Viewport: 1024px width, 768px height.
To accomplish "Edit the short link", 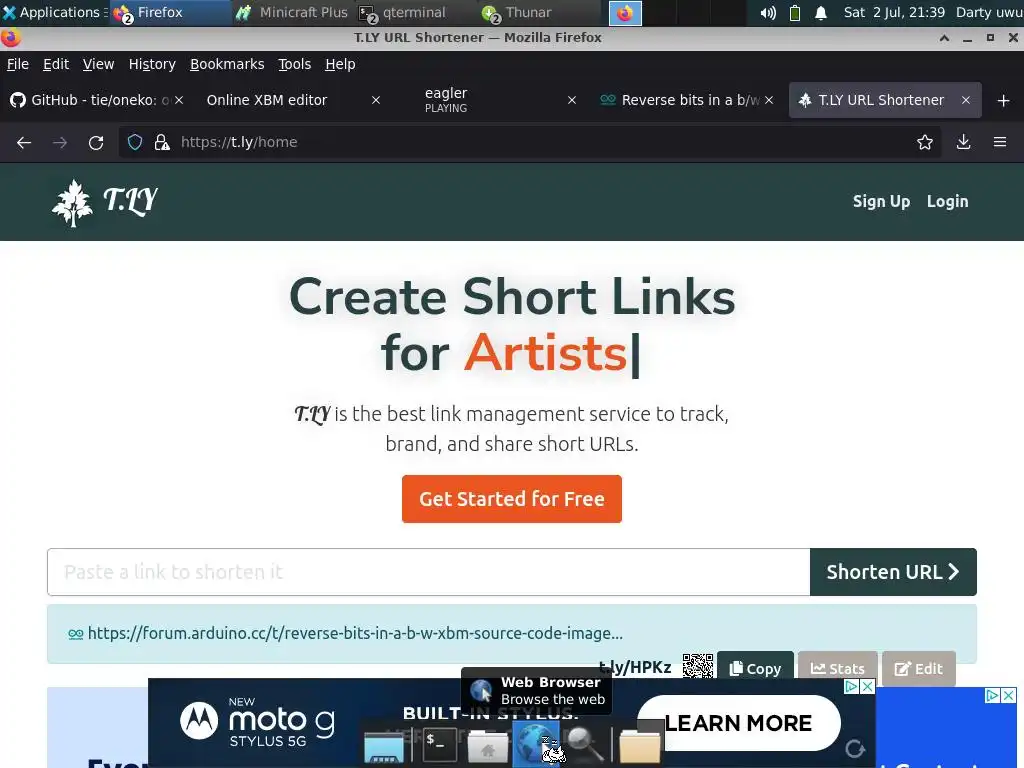I will click(x=918, y=668).
